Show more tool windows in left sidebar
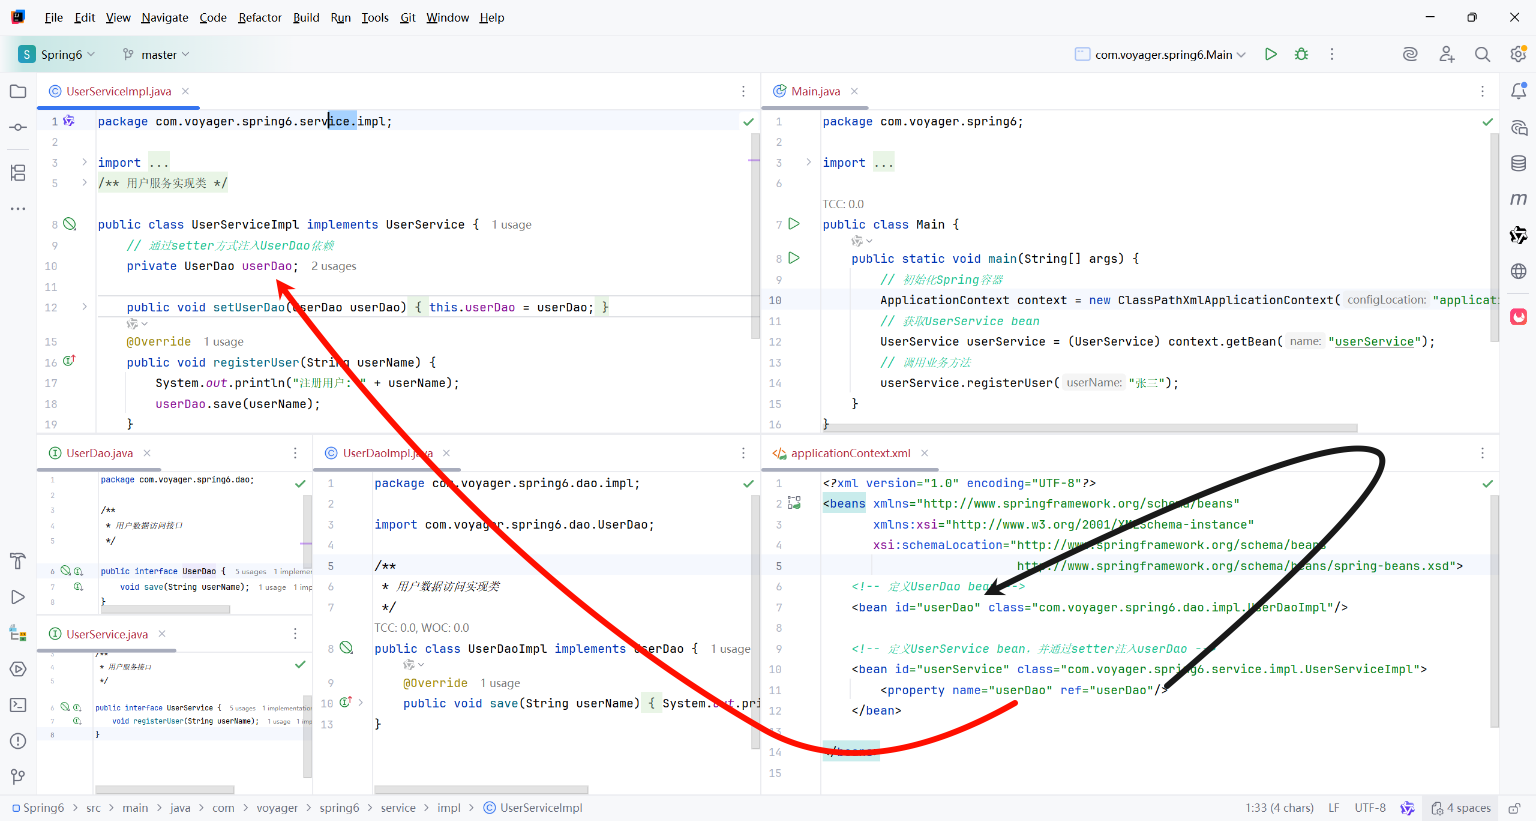 [17, 209]
